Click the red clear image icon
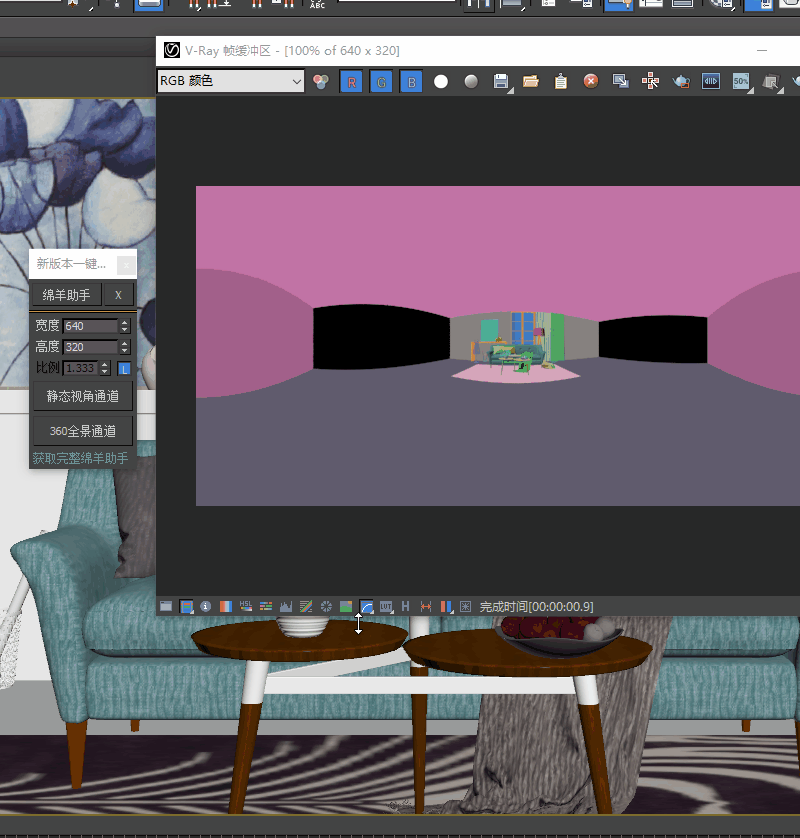Image resolution: width=800 pixels, height=838 pixels. [x=591, y=82]
